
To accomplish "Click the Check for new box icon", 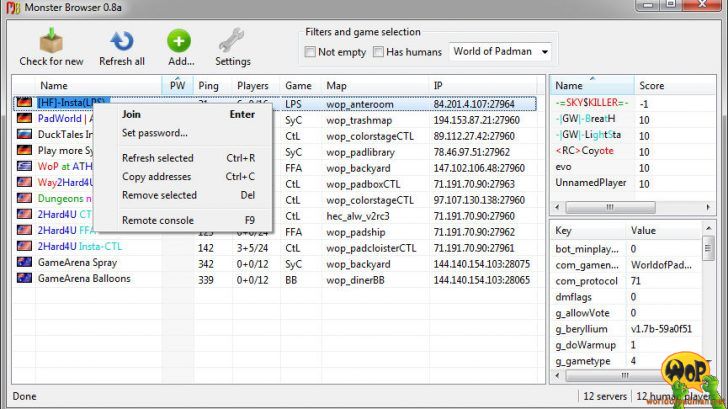I will 51,40.
